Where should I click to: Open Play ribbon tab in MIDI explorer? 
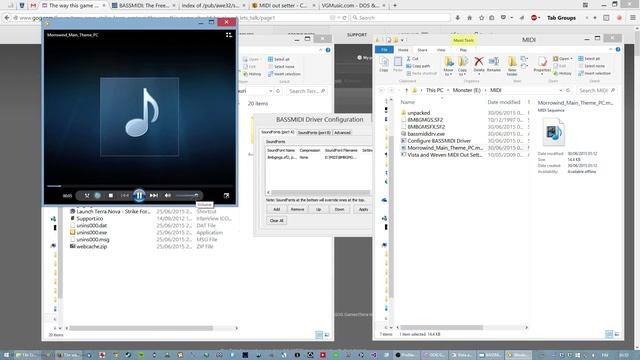click(x=463, y=50)
